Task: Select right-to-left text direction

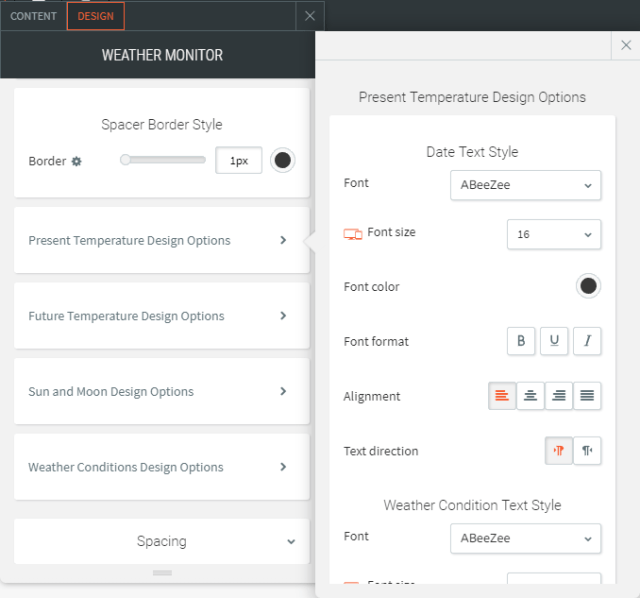Action: click(587, 451)
